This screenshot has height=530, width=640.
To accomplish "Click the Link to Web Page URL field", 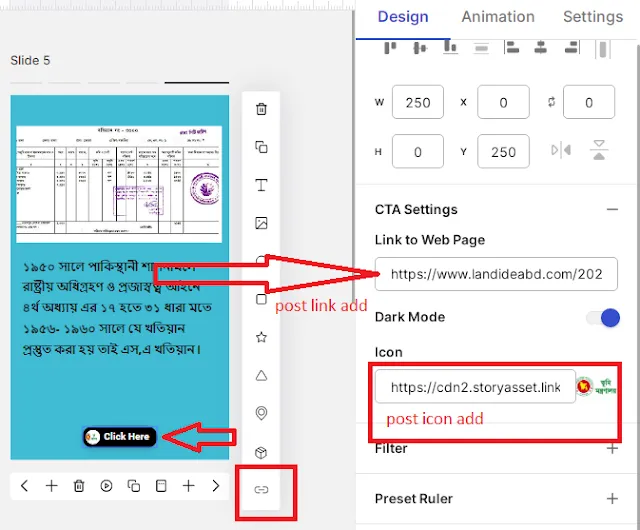I will coord(496,273).
